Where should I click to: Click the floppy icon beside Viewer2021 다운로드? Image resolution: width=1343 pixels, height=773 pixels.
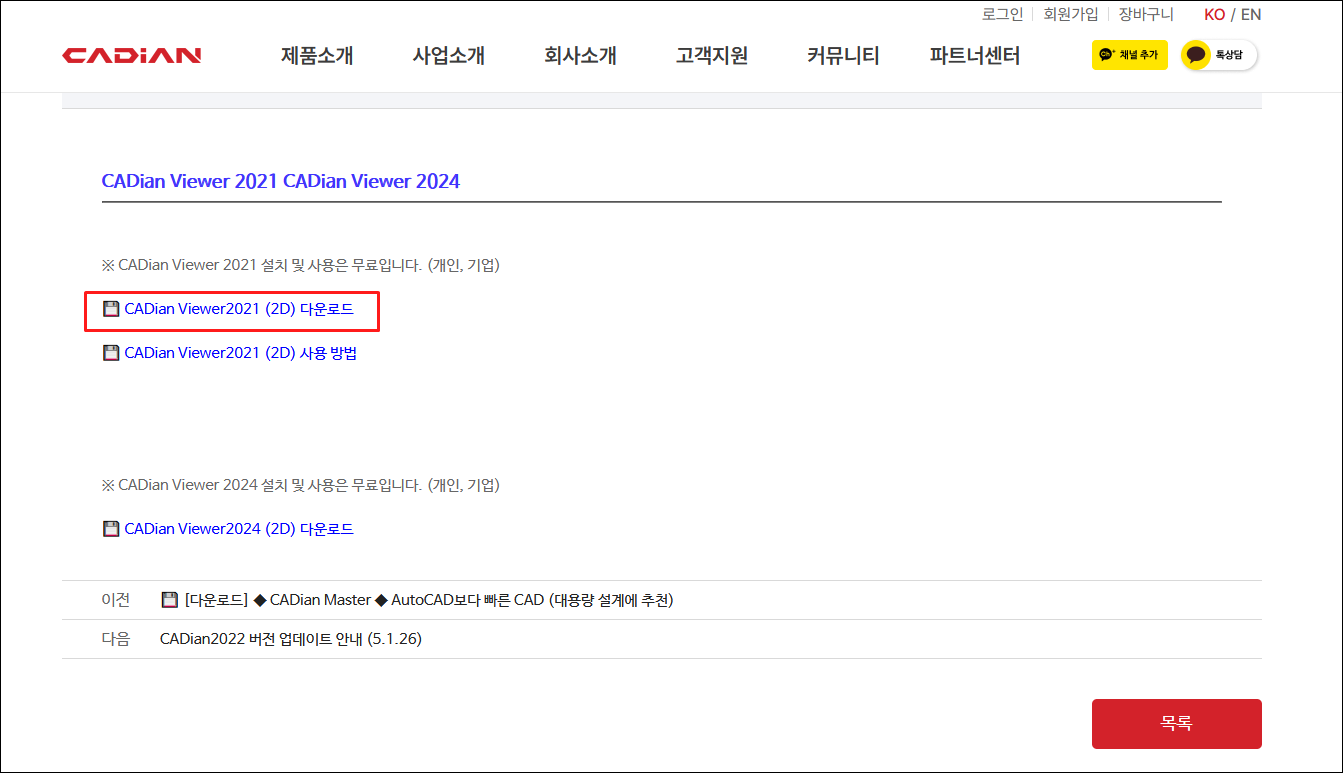(111, 309)
